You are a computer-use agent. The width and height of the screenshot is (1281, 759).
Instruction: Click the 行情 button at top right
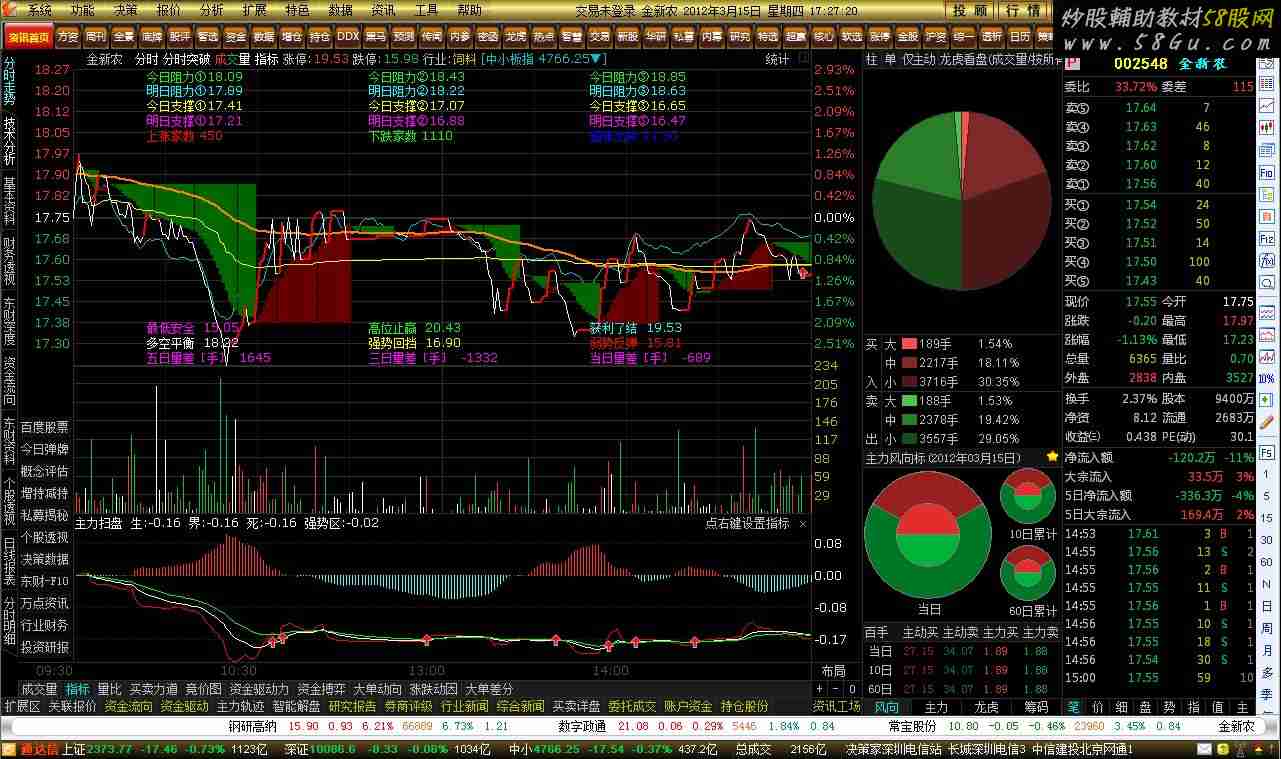1023,10
